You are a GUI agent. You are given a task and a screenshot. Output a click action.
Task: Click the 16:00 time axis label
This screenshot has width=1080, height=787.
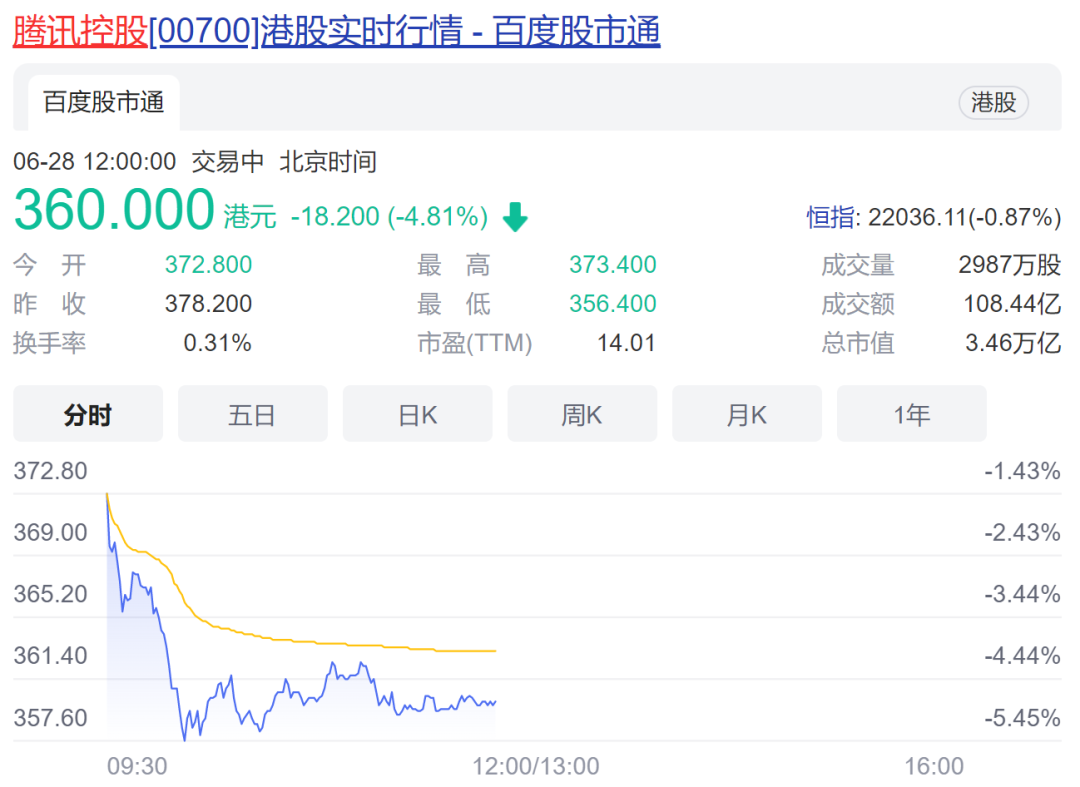934,766
